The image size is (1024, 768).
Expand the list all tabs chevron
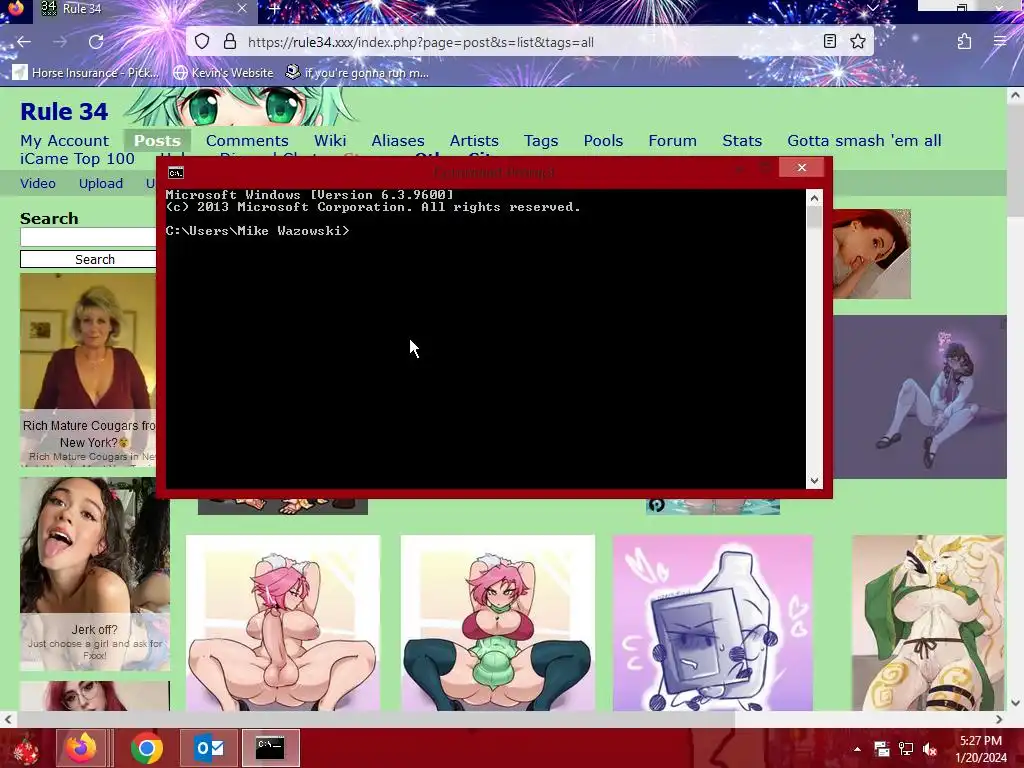(872, 8)
